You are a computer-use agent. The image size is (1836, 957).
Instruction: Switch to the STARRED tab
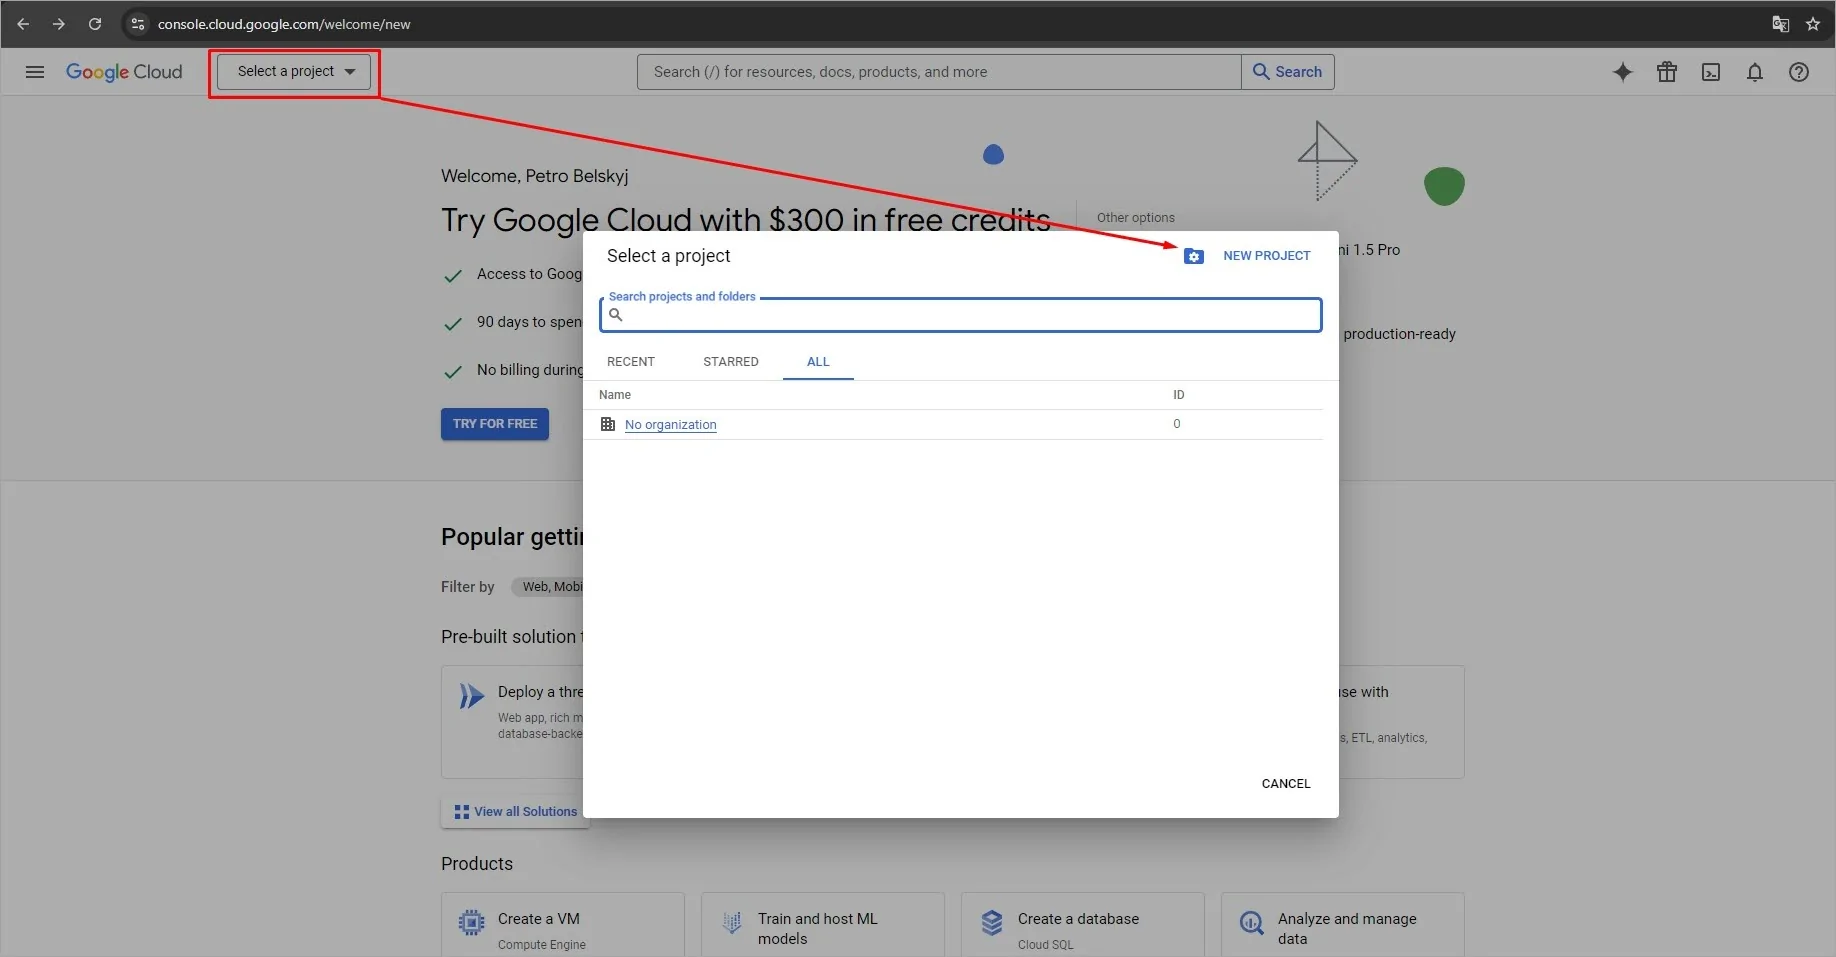coord(730,361)
